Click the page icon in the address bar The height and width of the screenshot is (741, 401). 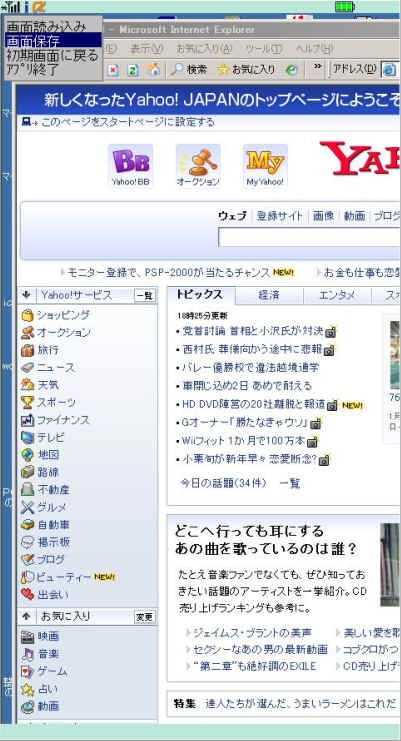(389, 69)
